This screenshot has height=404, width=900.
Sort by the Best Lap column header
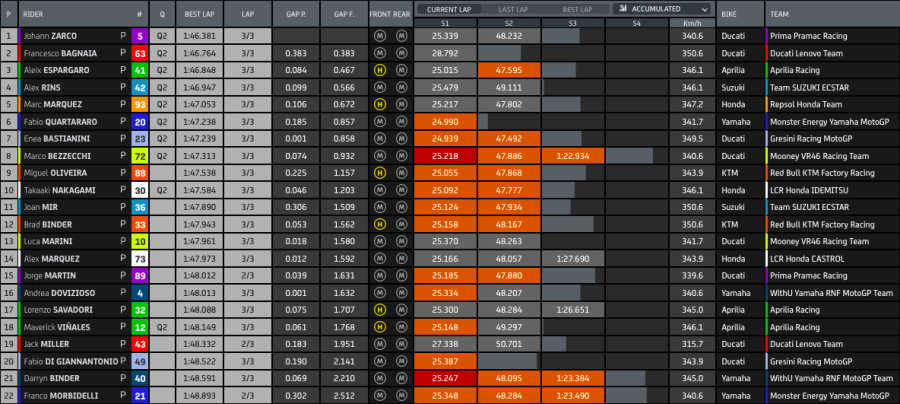point(199,14)
